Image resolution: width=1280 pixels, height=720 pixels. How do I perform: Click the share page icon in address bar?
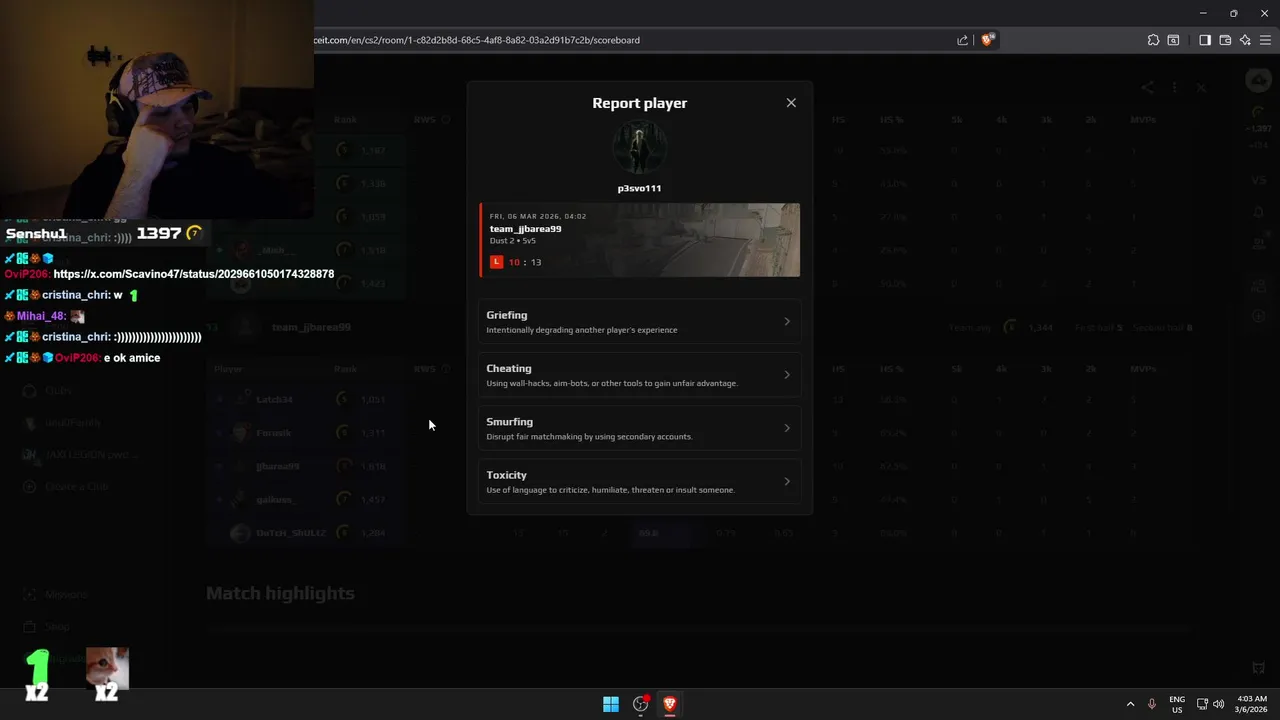coord(962,40)
